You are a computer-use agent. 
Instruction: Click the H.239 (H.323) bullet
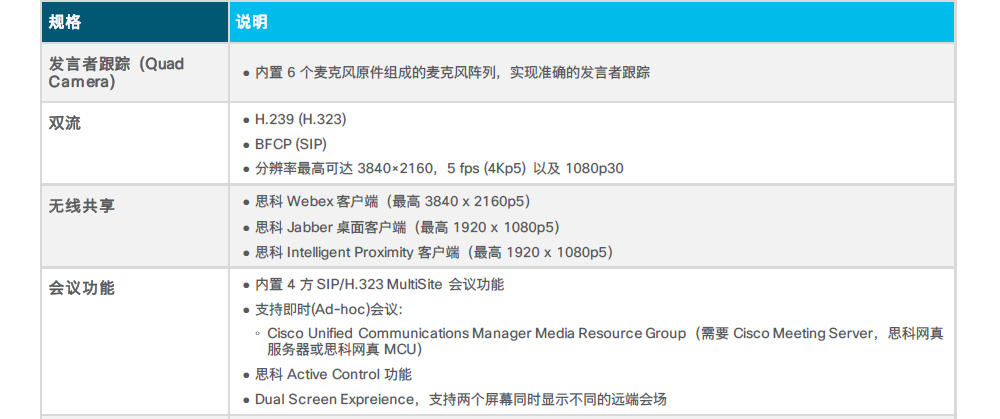[x=300, y=120]
